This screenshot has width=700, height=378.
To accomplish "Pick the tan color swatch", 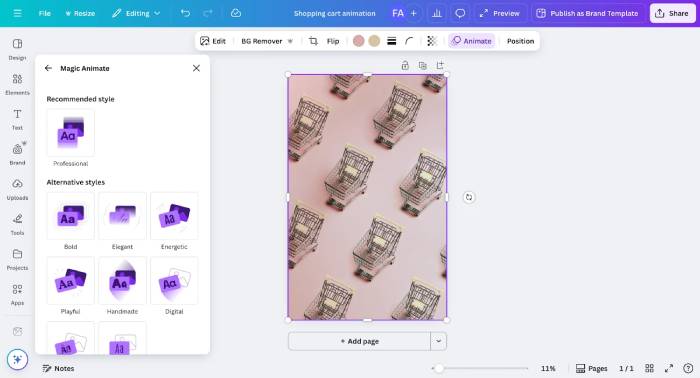I will coord(374,41).
